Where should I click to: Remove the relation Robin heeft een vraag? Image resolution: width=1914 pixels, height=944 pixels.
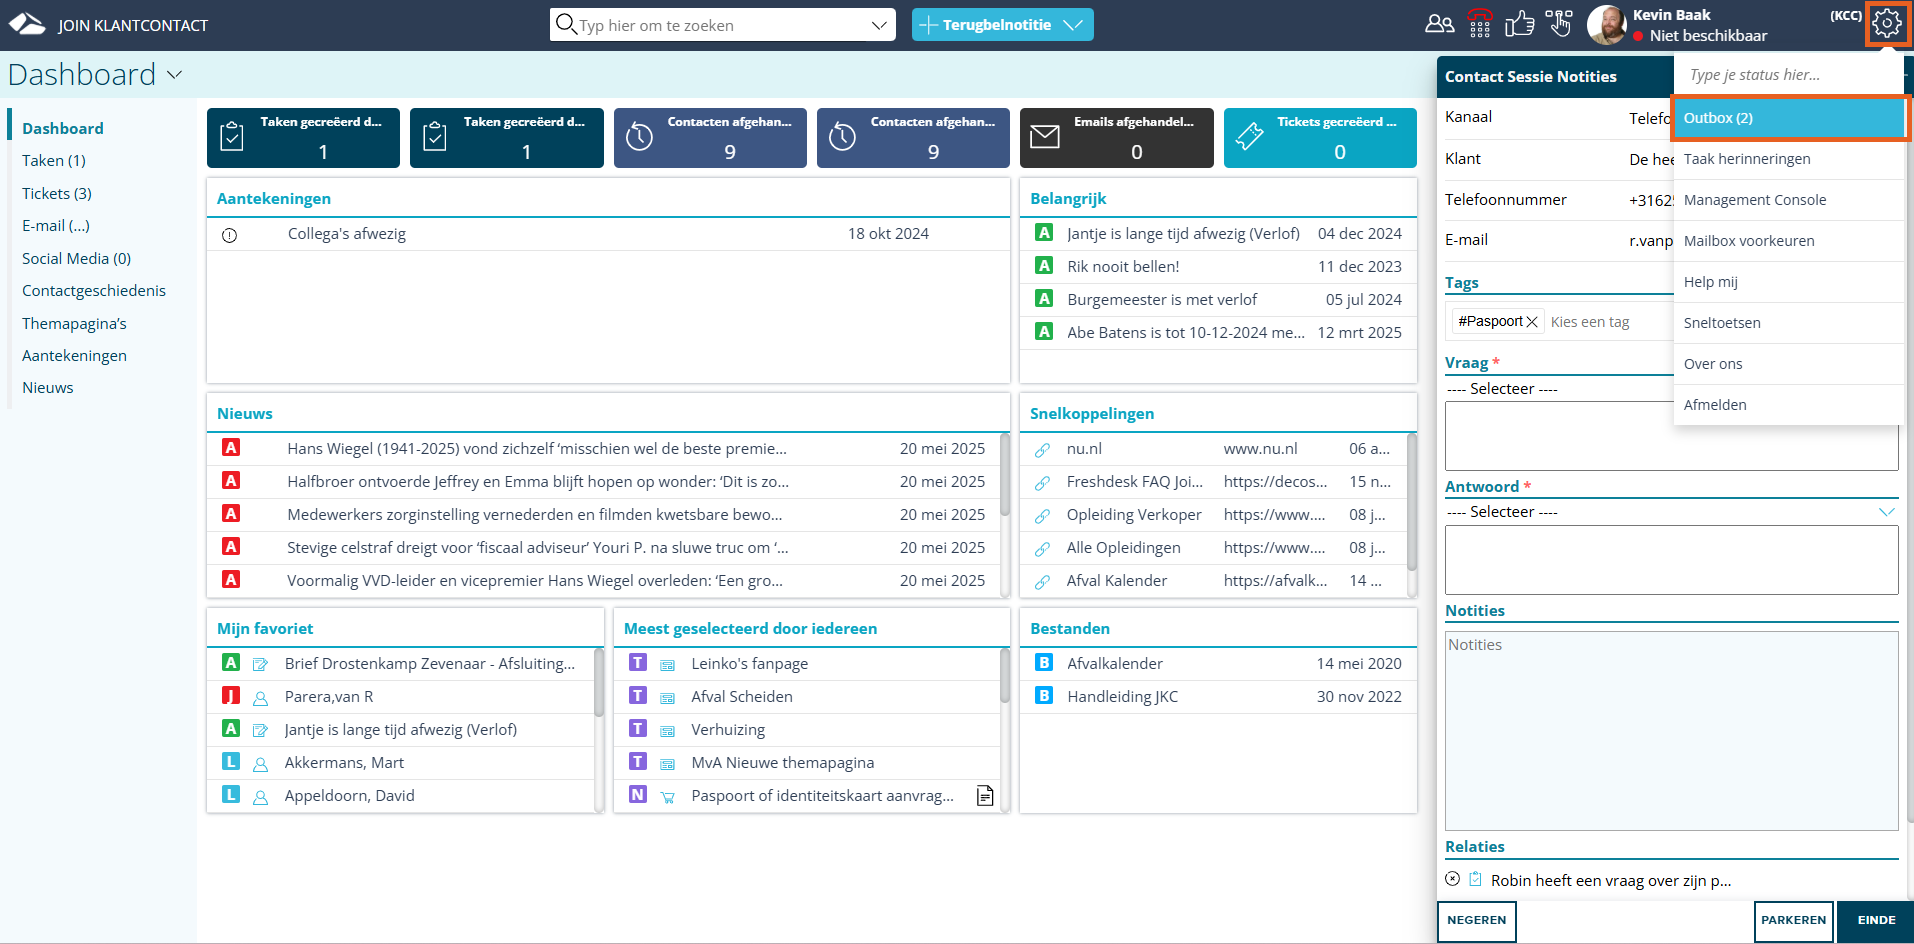[x=1452, y=879]
